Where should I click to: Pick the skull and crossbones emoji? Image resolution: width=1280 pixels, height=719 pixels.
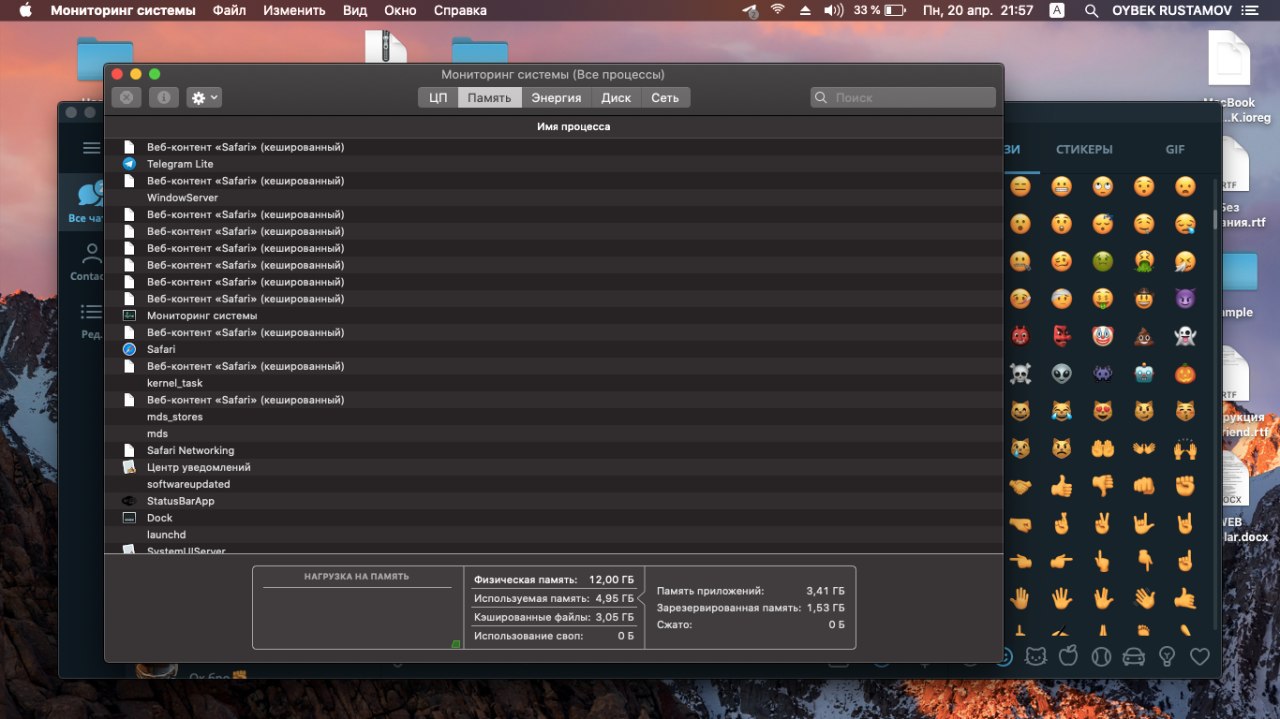(x=1020, y=373)
